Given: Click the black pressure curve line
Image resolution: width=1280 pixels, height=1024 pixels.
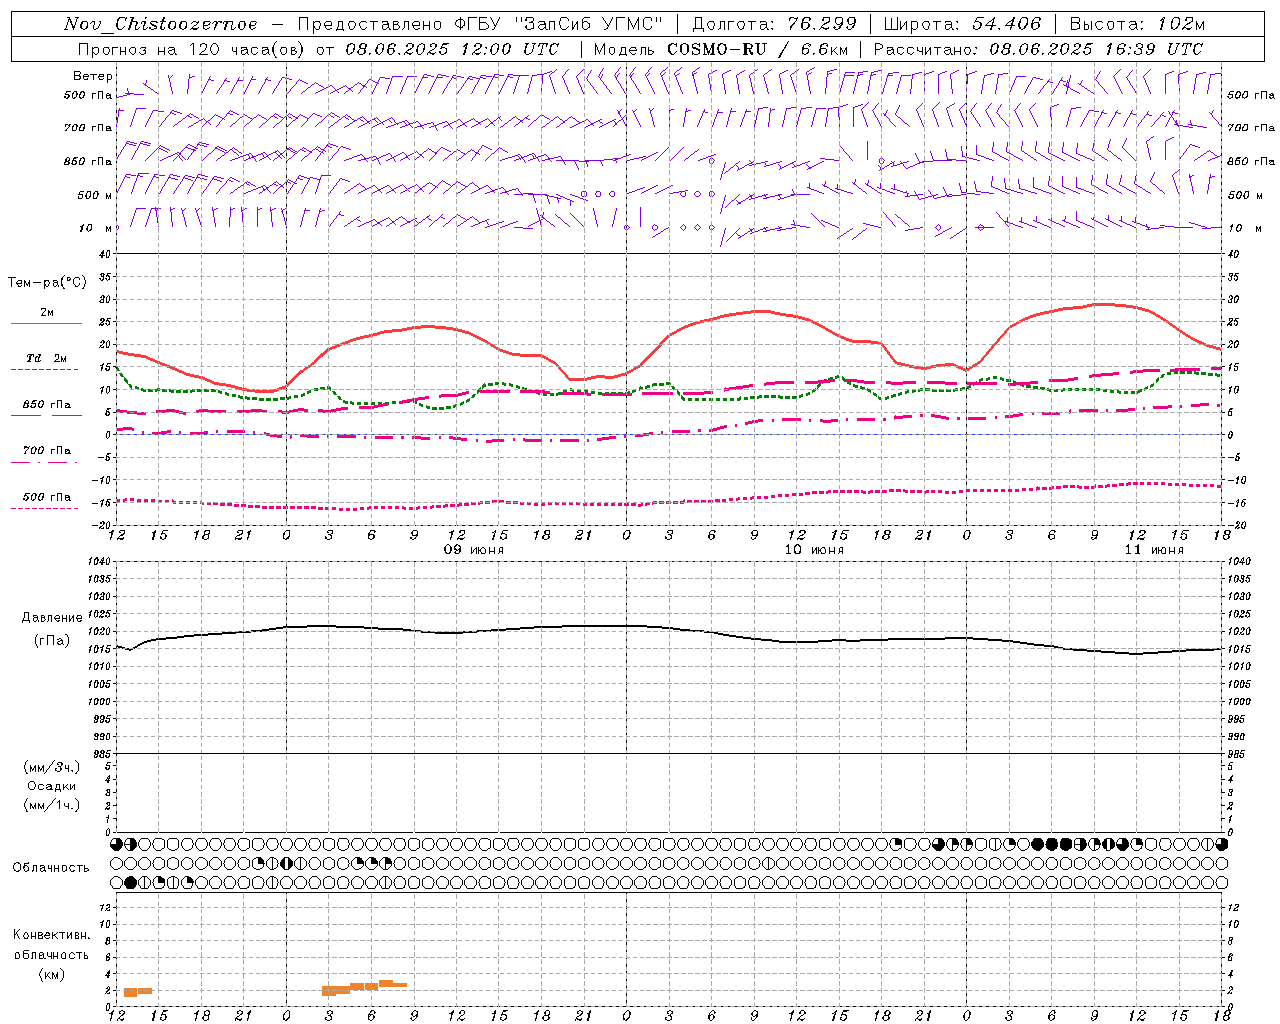Looking at the screenshot, I should point(668,629).
